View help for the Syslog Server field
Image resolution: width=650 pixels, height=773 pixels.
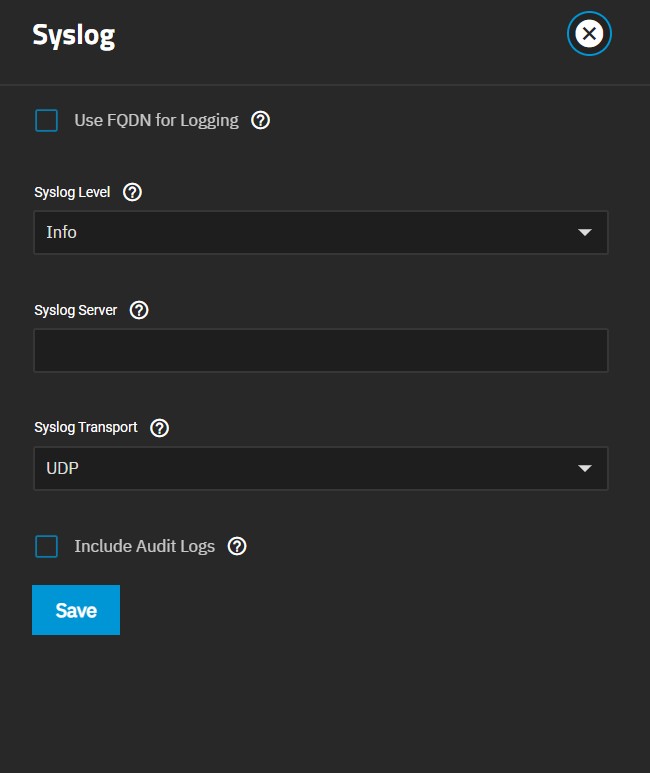tap(139, 310)
